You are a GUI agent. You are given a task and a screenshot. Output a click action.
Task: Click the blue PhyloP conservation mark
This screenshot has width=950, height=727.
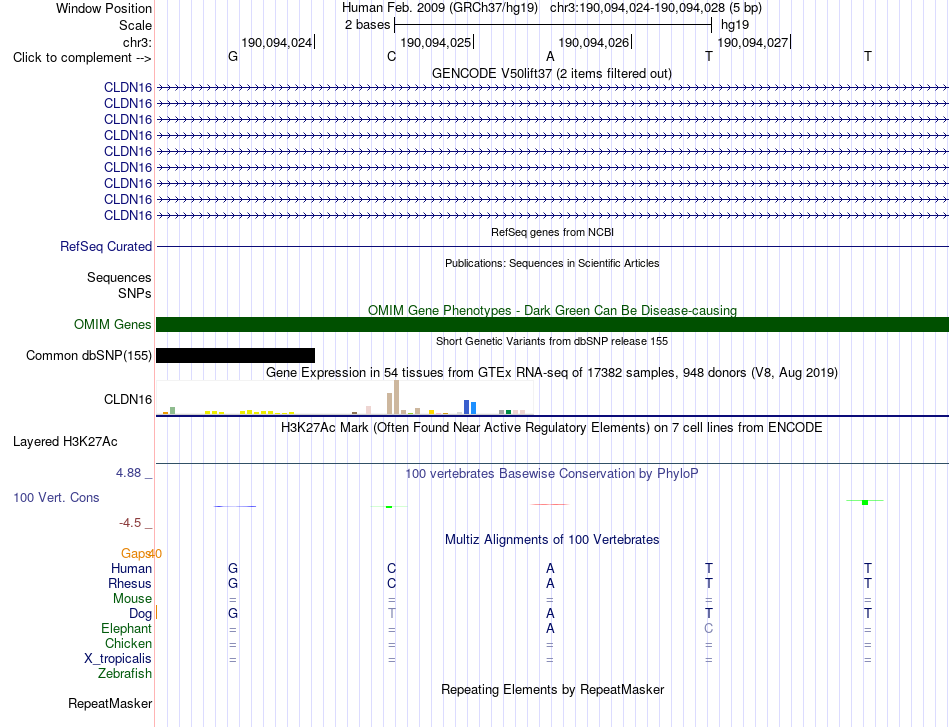tap(235, 506)
